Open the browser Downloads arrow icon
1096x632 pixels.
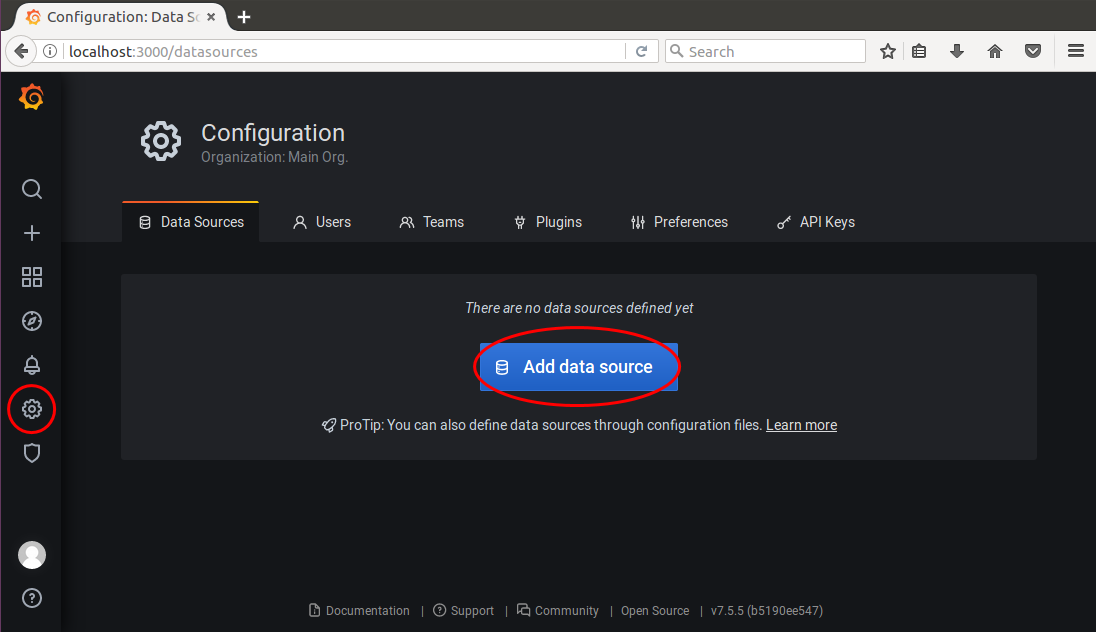click(957, 51)
